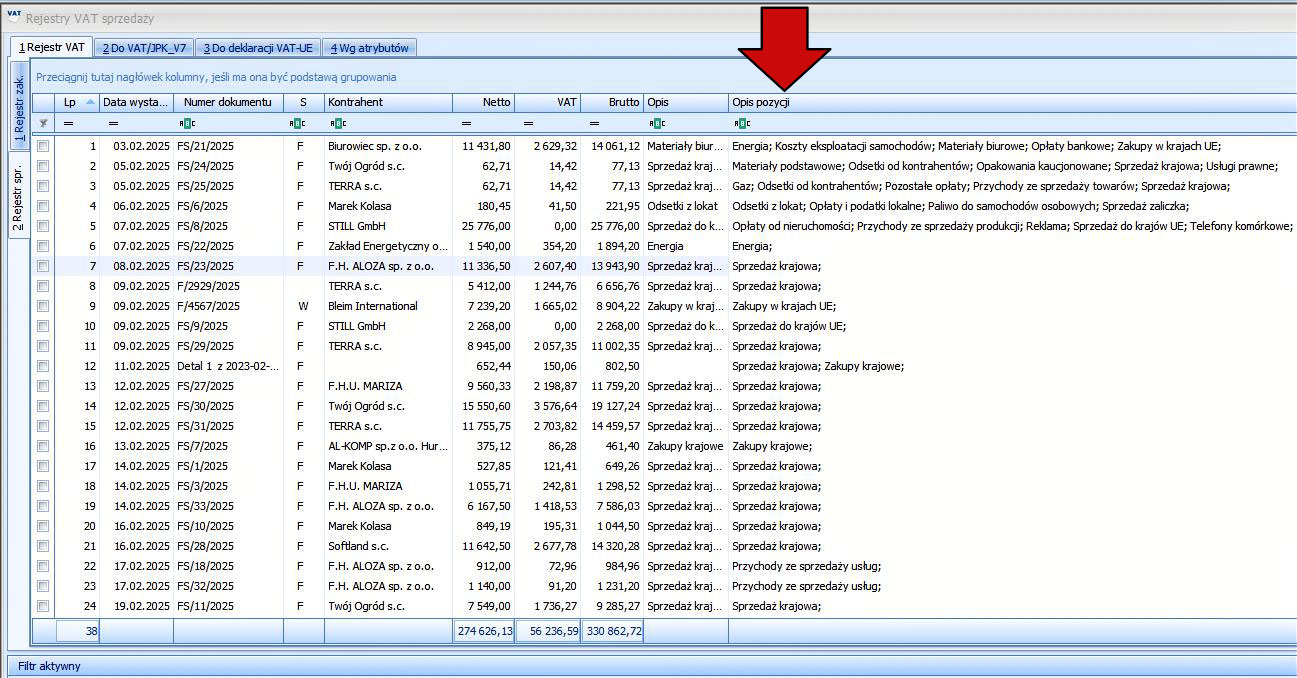Tick the checkbox for row 21 Softland s.c.
The width and height of the screenshot is (1297, 678).
pos(43,546)
